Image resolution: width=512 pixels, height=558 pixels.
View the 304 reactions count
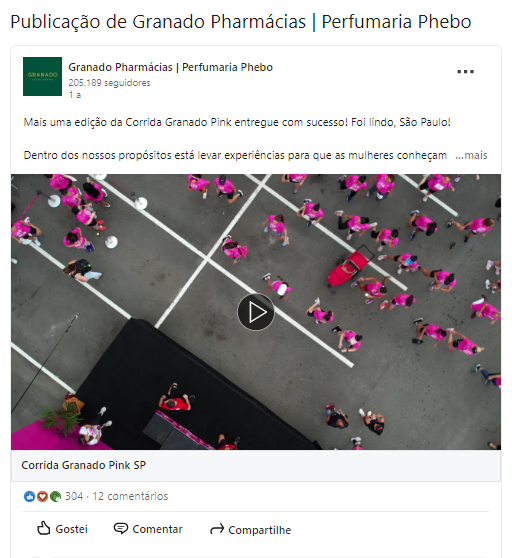pyautogui.click(x=74, y=496)
